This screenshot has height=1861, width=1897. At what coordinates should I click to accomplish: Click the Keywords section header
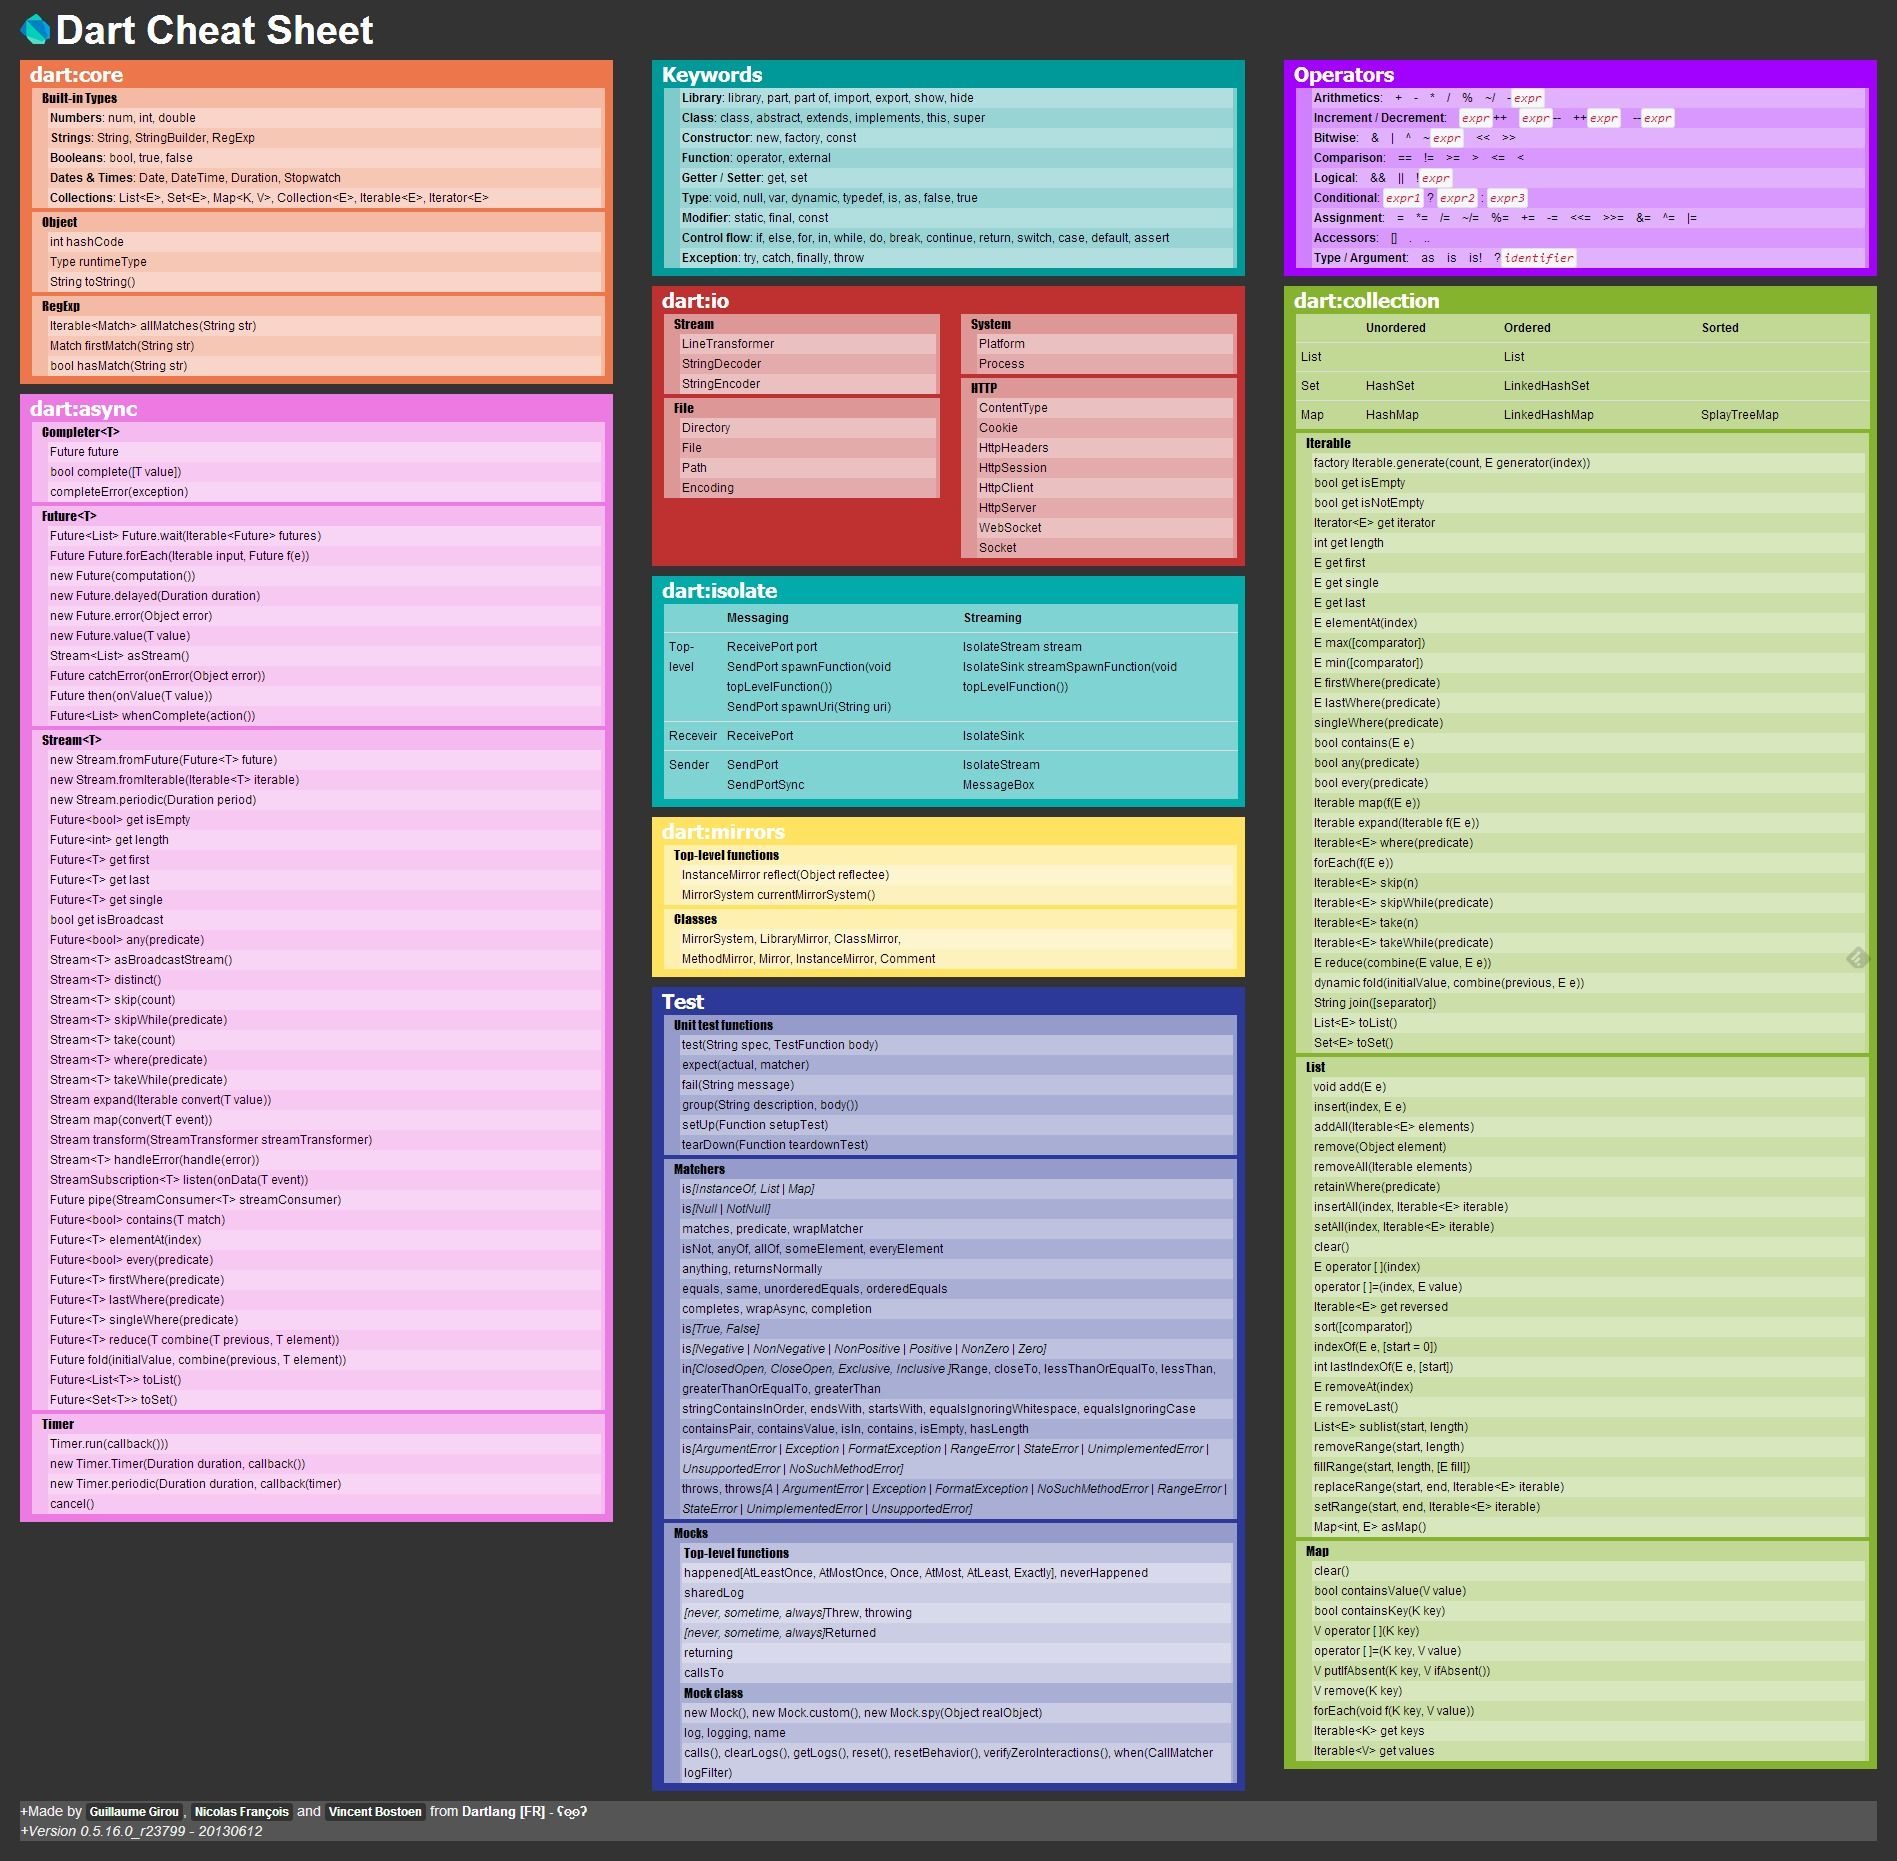coord(710,74)
